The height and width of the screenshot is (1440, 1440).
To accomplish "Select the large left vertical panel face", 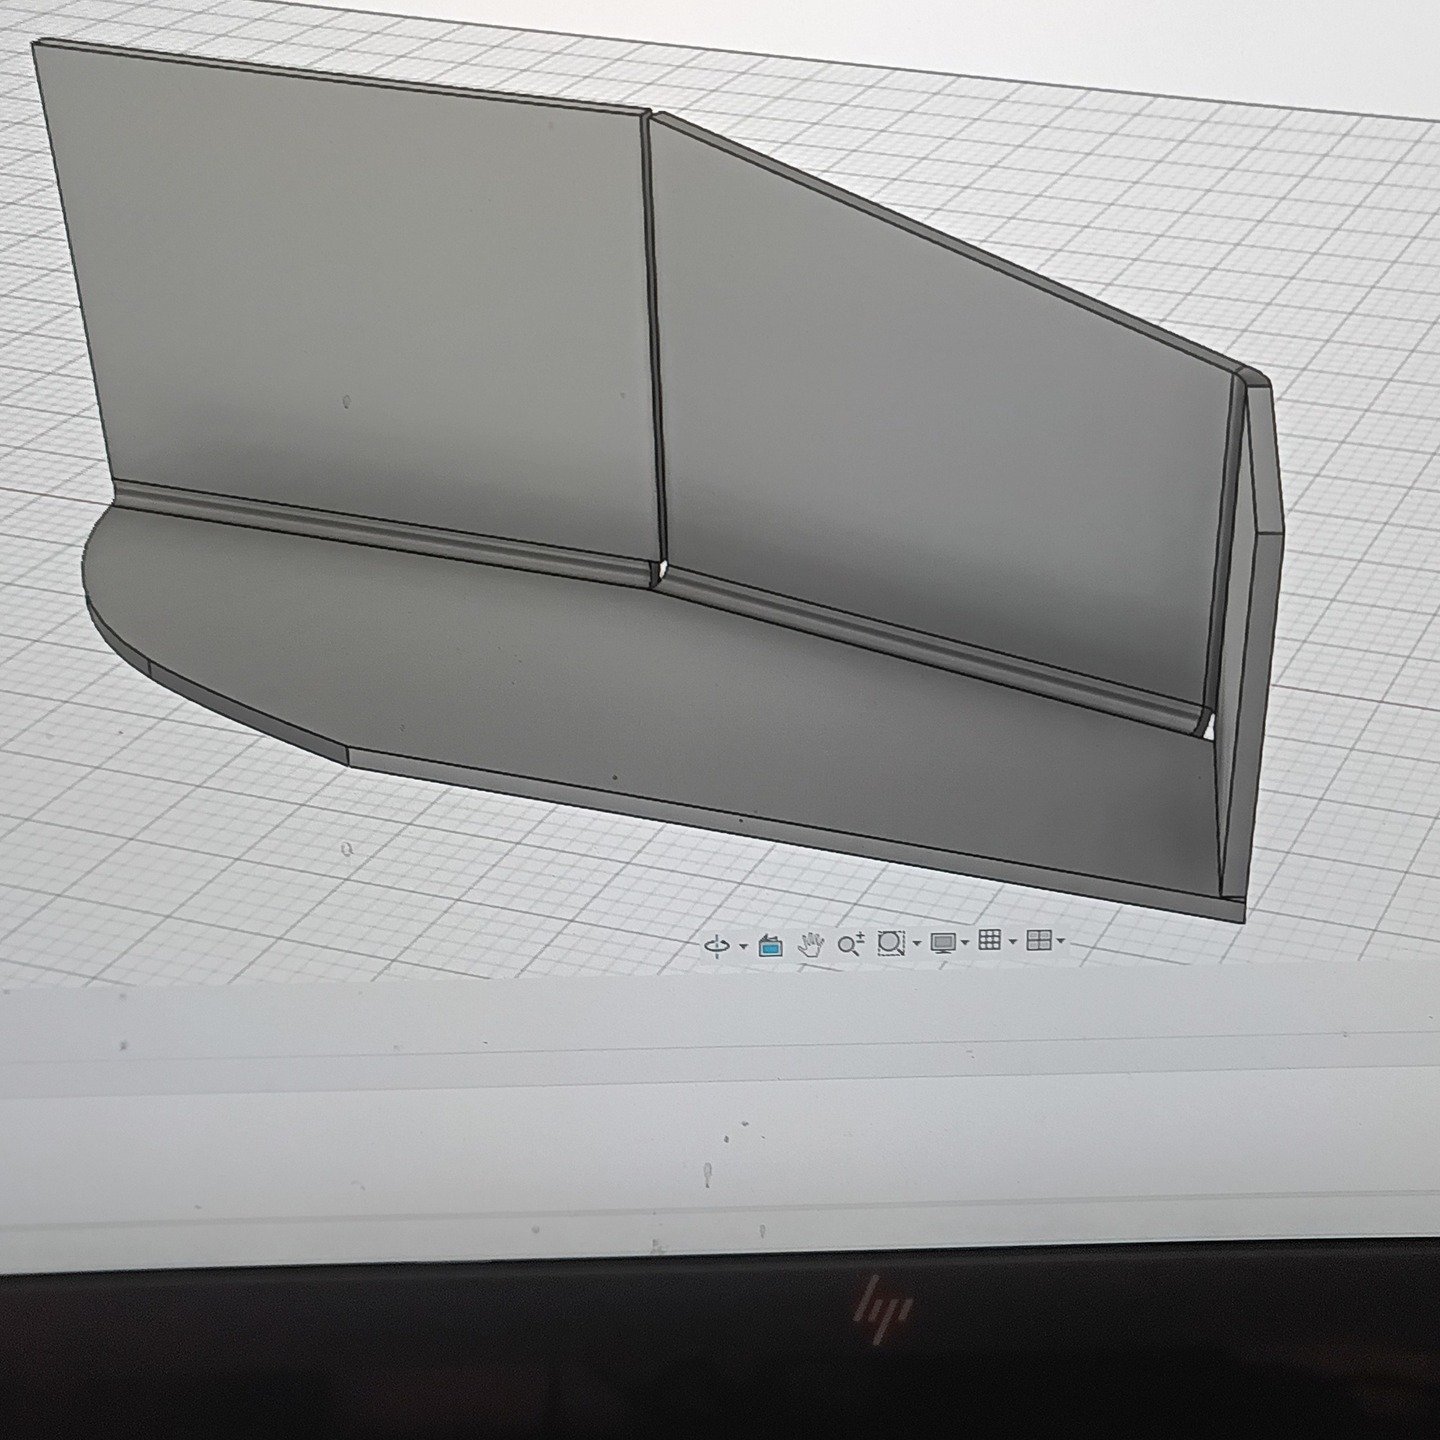I will click(350, 300).
